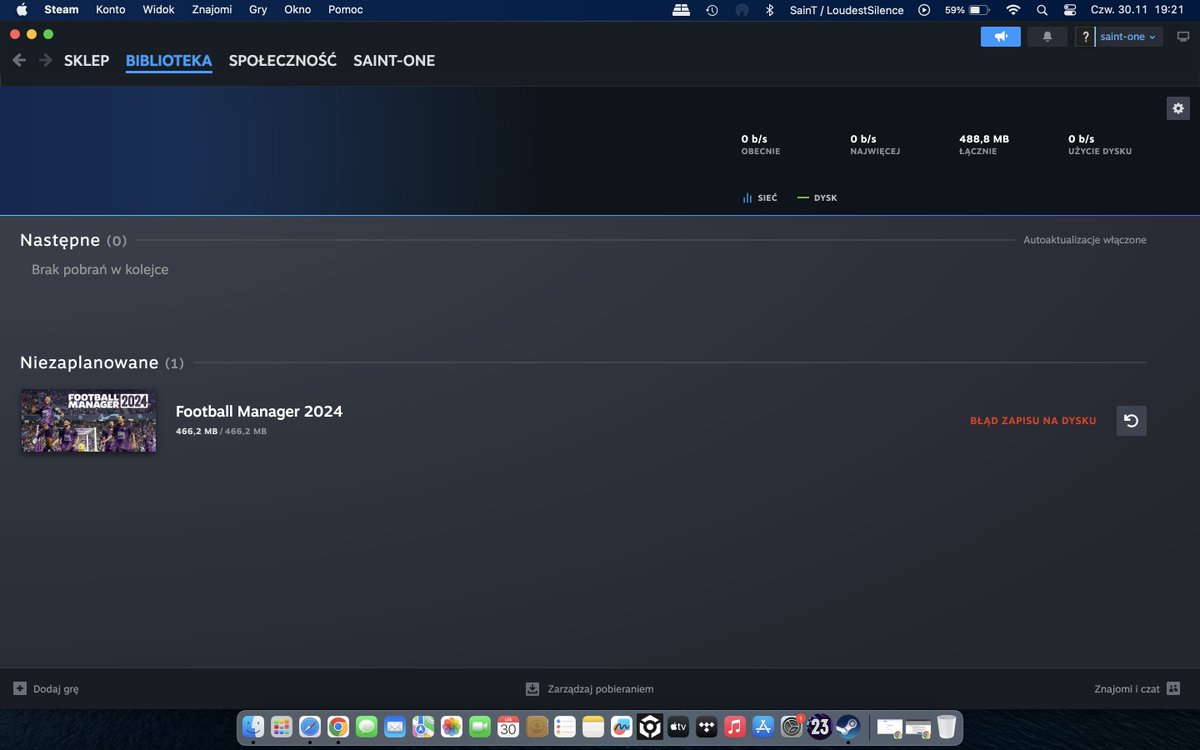Viewport: 1200px width, 750px height.
Task: Open Spotlight search magnifier
Action: pos(1042,10)
